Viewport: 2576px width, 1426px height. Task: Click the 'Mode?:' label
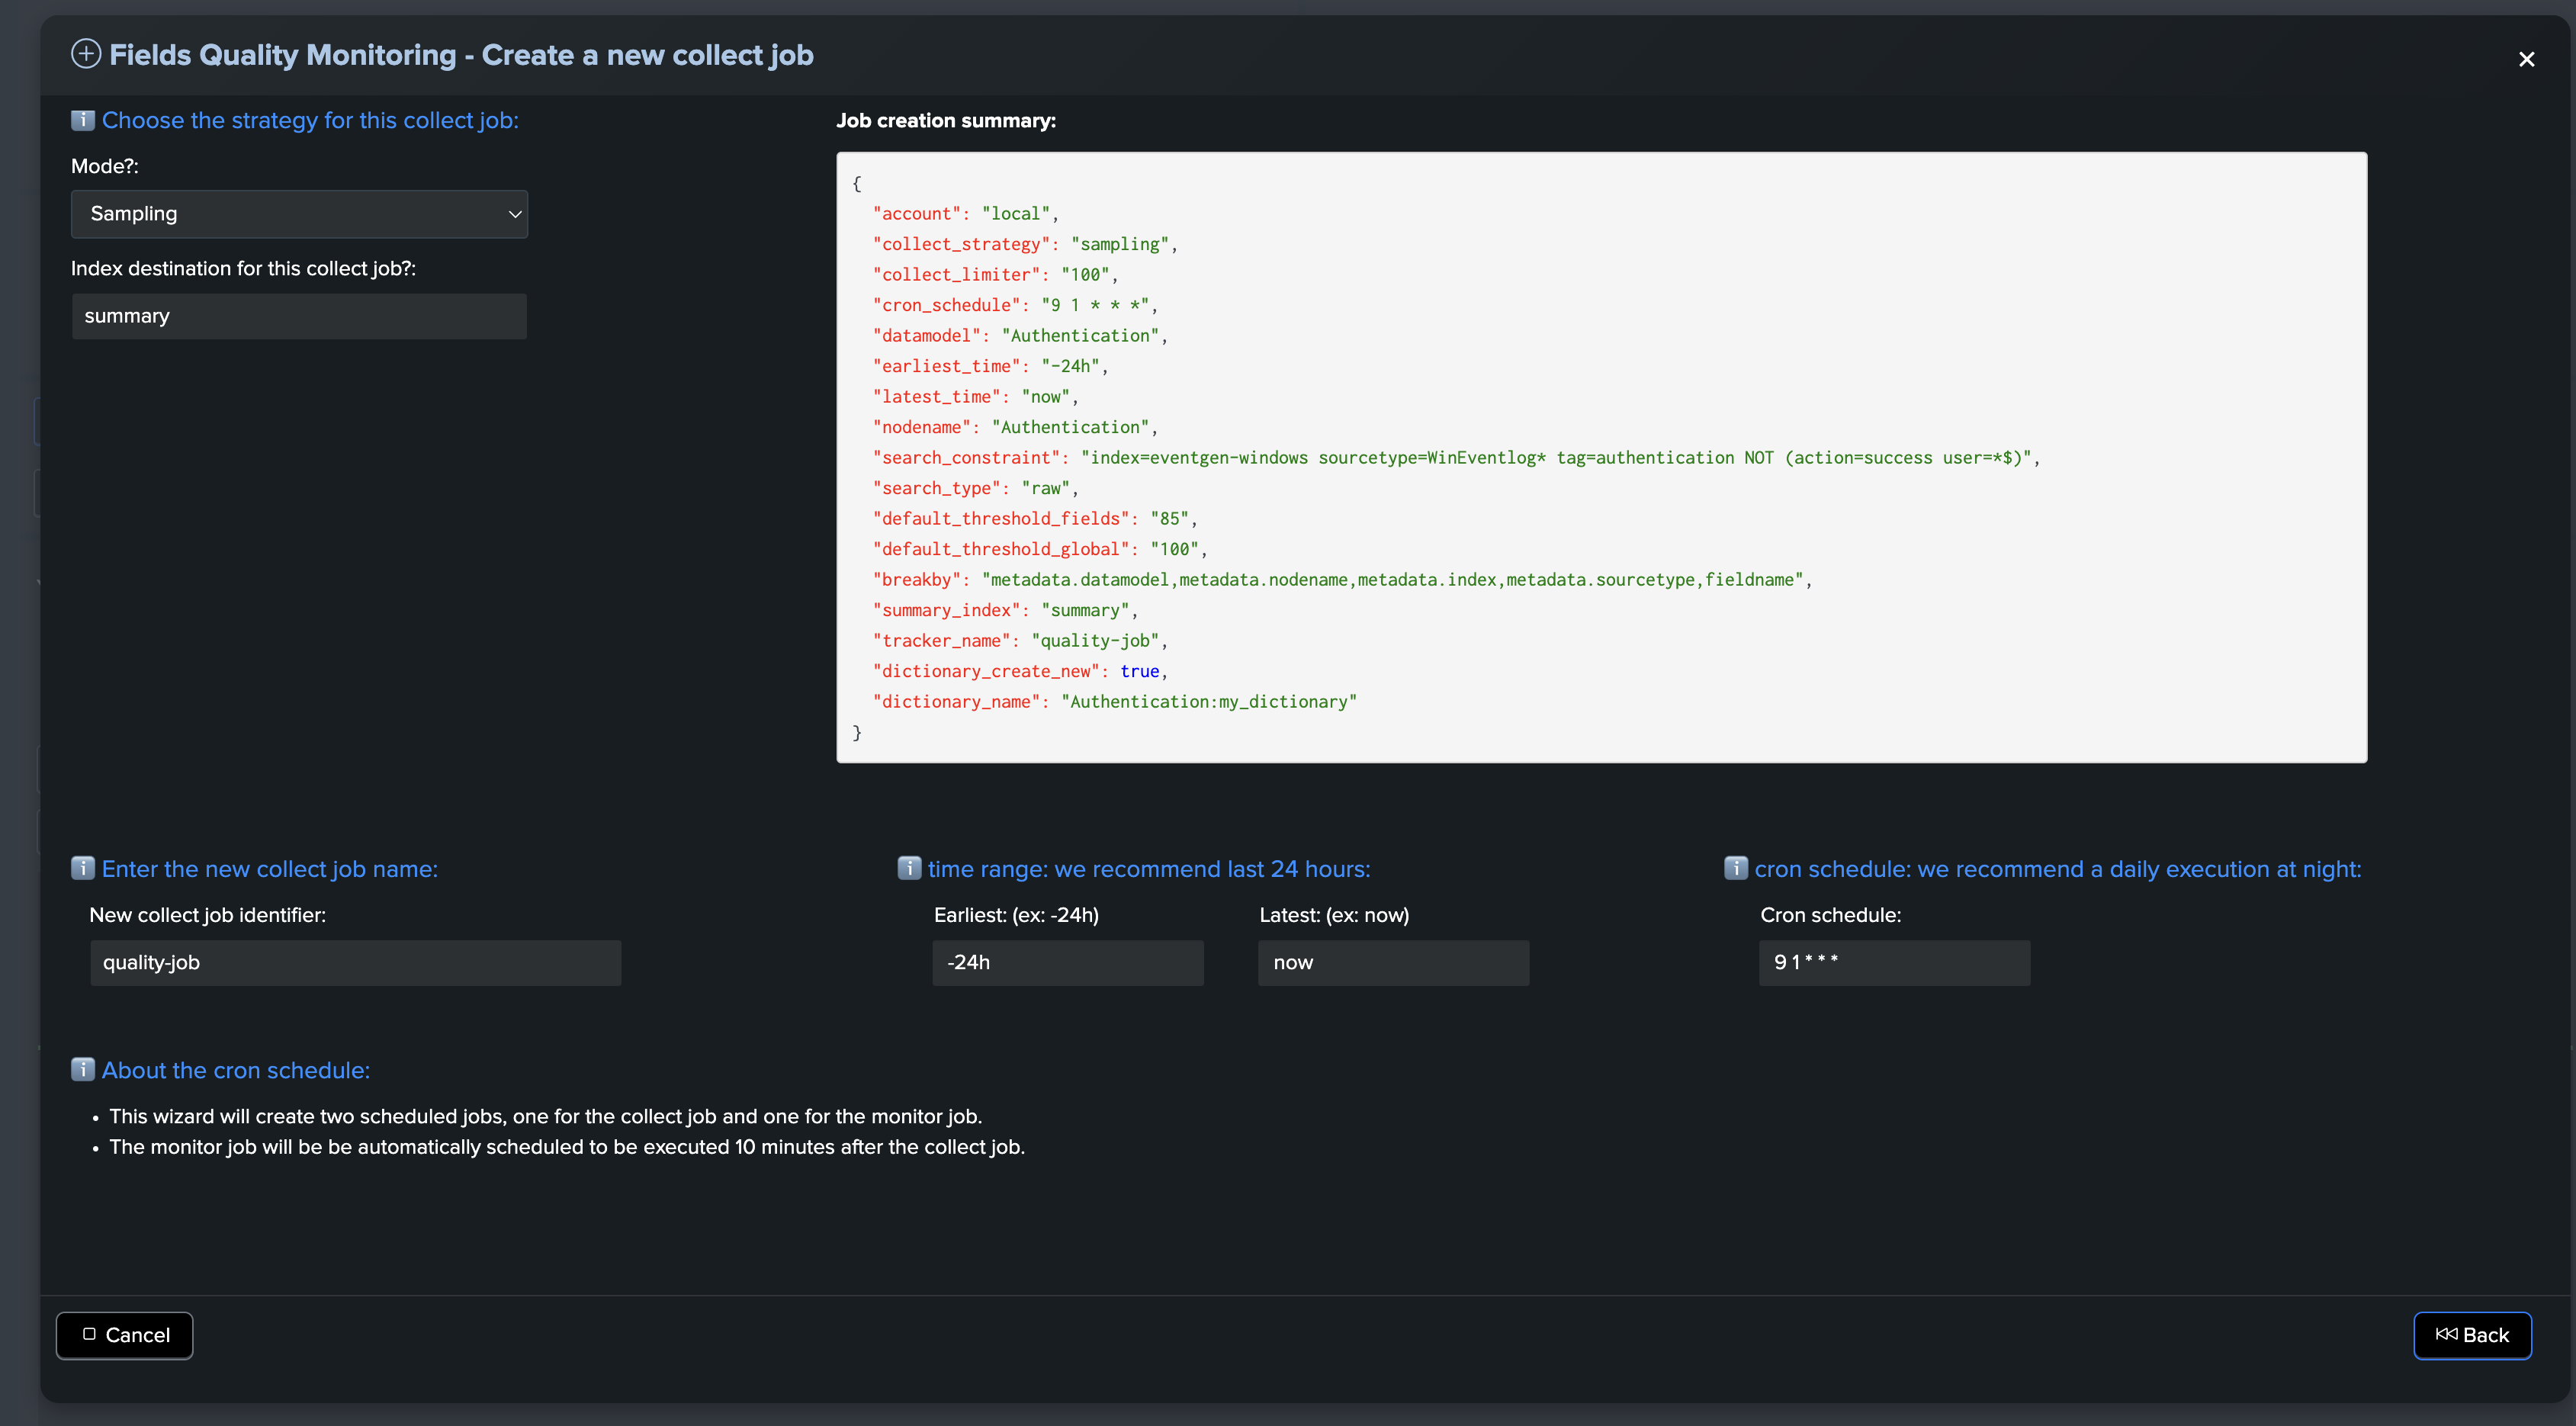pos(105,166)
